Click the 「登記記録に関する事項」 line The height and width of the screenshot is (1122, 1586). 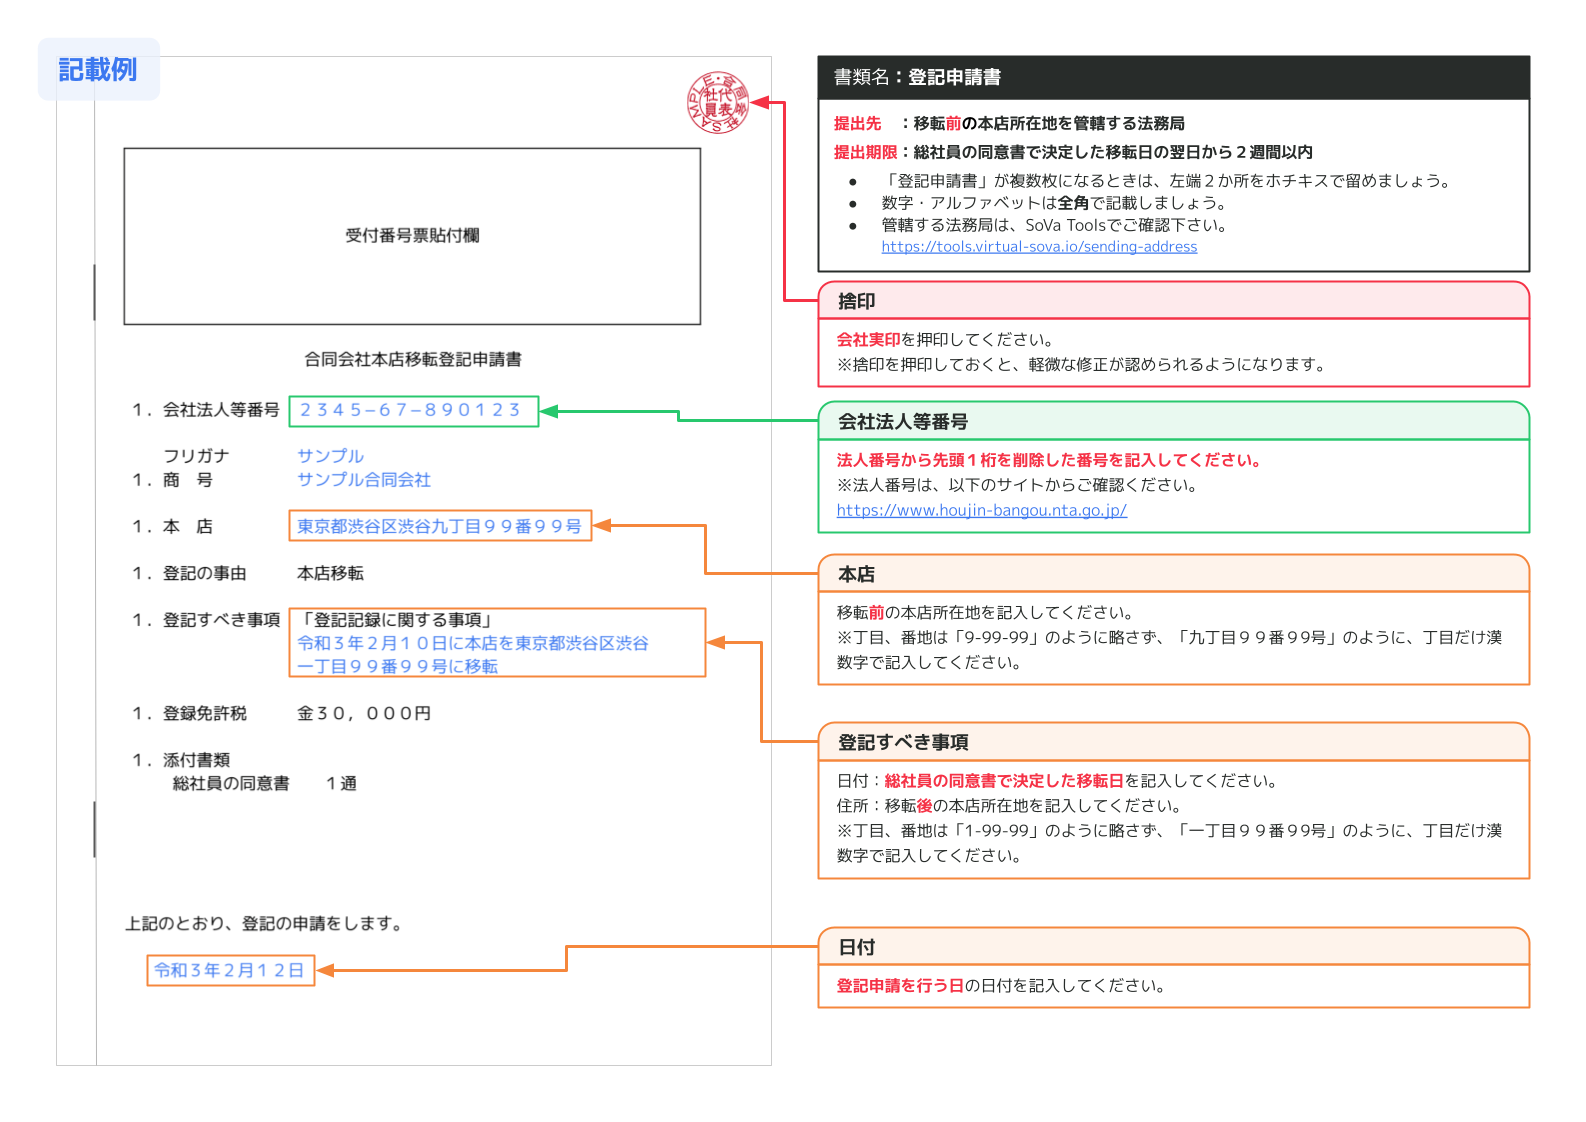pos(397,620)
